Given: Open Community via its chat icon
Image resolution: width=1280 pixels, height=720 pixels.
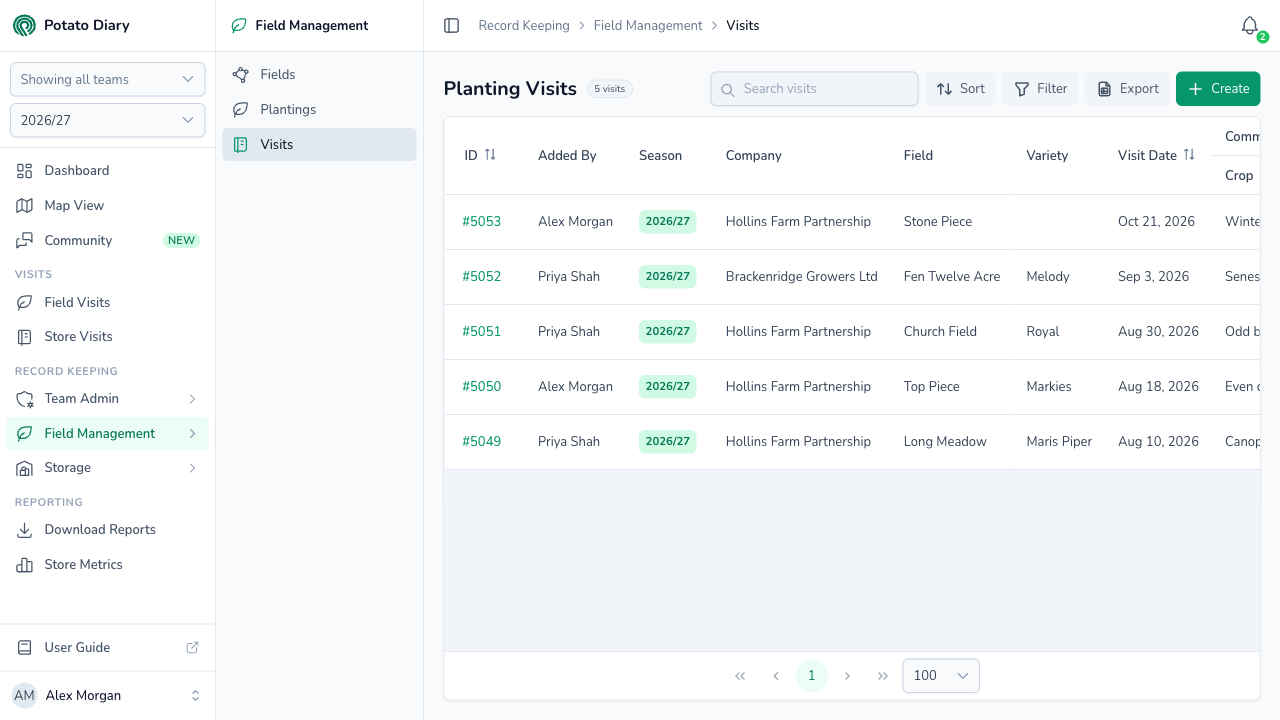Looking at the screenshot, I should [25, 240].
